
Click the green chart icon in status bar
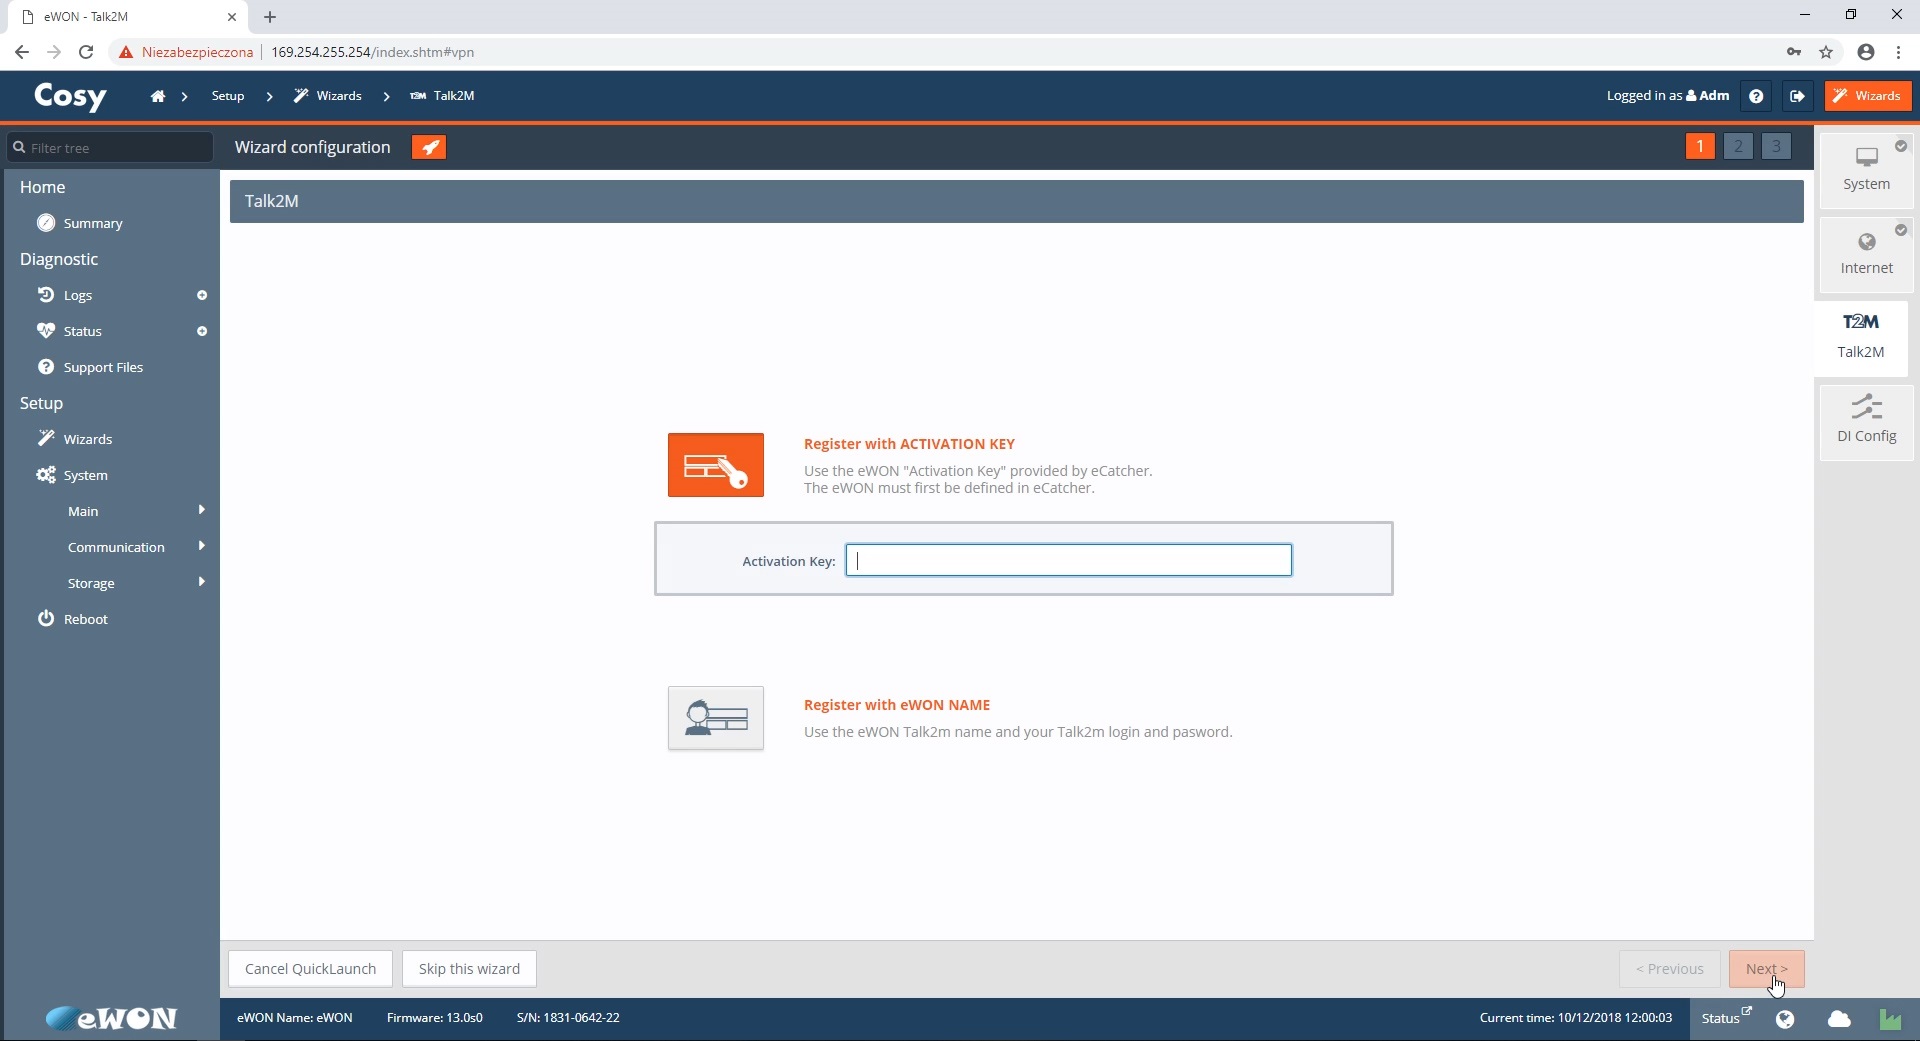[x=1890, y=1018]
